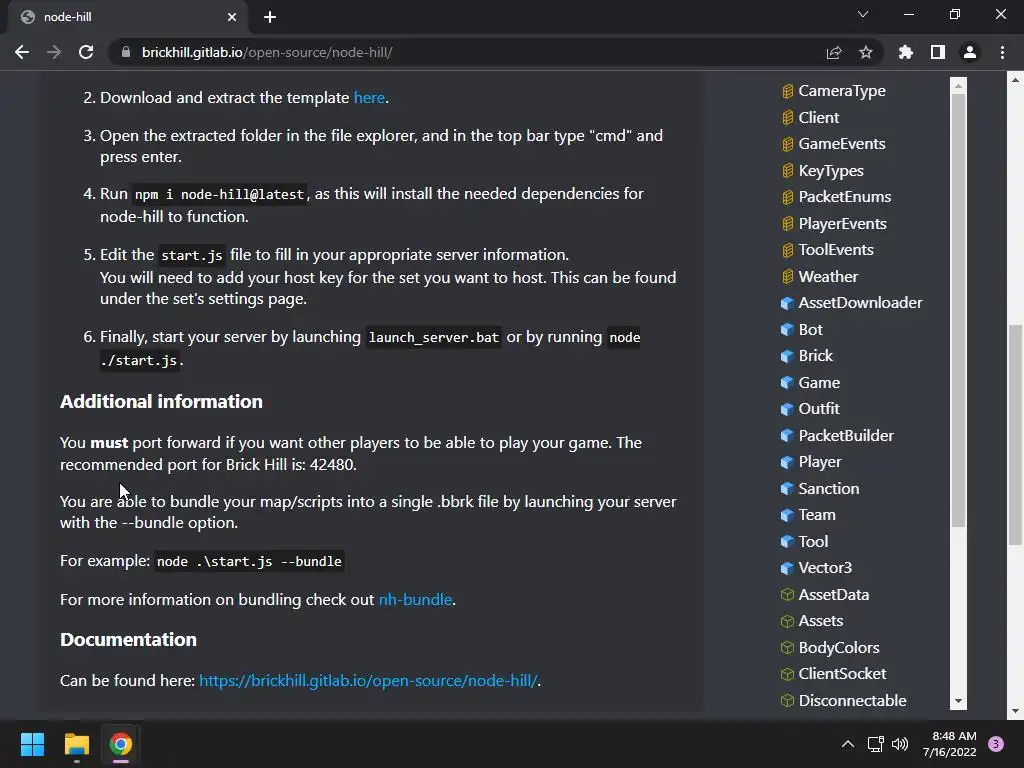Open the Tool class page
The image size is (1024, 768).
point(813,541)
